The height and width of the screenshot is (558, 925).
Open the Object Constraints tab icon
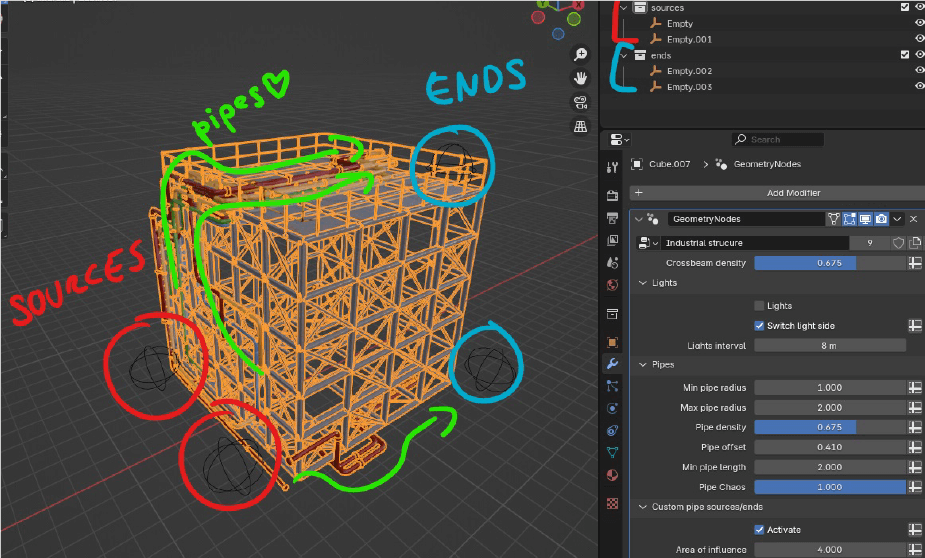click(x=612, y=431)
